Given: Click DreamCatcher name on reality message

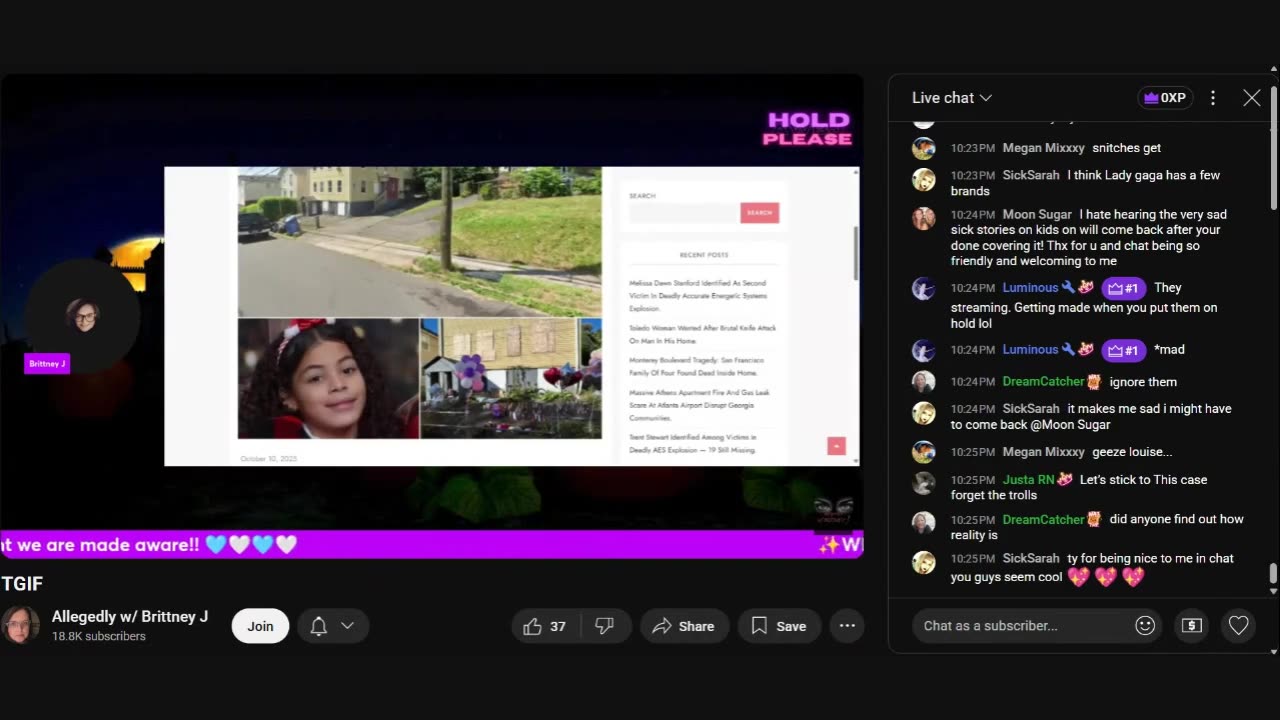Looking at the screenshot, I should click(x=1044, y=519).
